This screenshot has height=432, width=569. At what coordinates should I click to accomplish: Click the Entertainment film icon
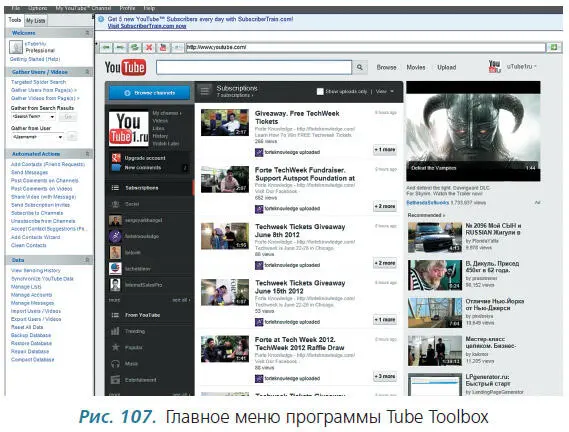tap(115, 380)
